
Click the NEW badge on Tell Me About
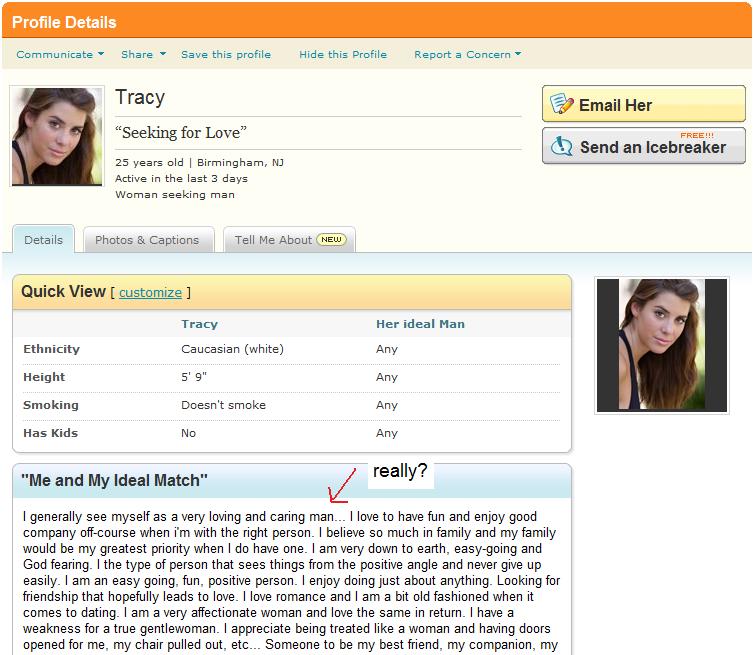click(331, 240)
